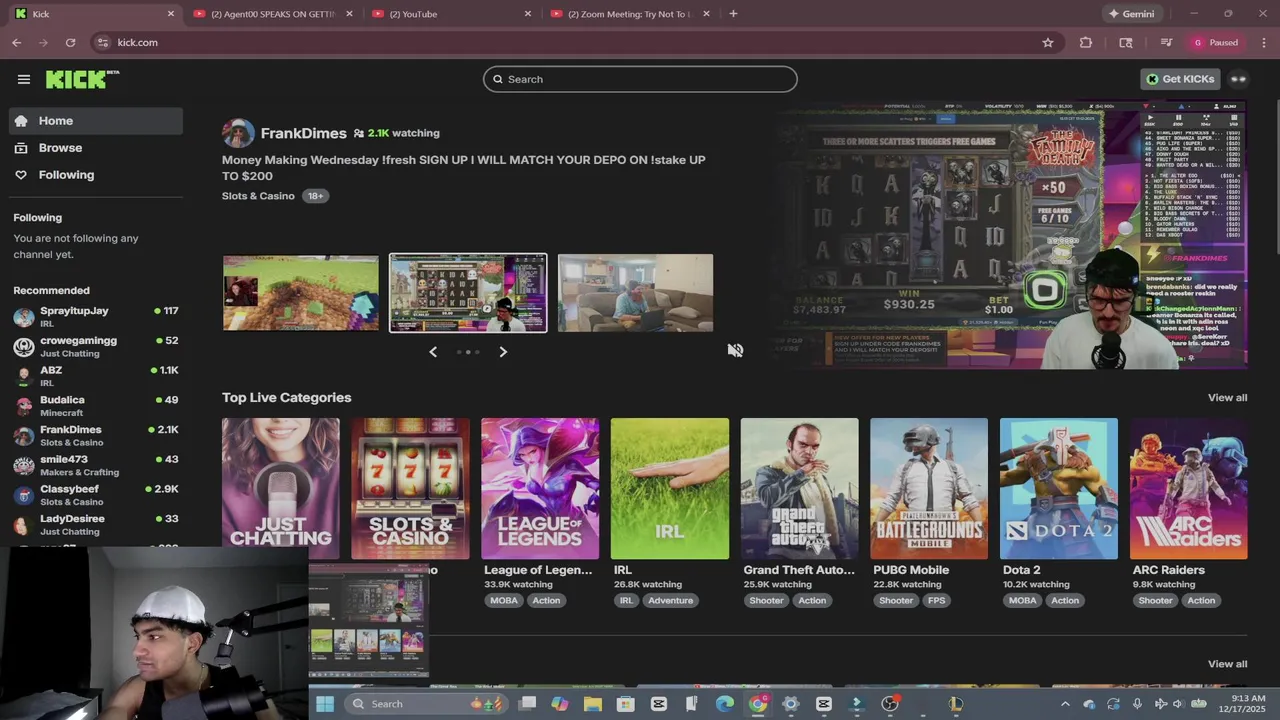This screenshot has width=1280, height=720.
Task: Show the previous featured stream arrow
Action: [433, 352]
